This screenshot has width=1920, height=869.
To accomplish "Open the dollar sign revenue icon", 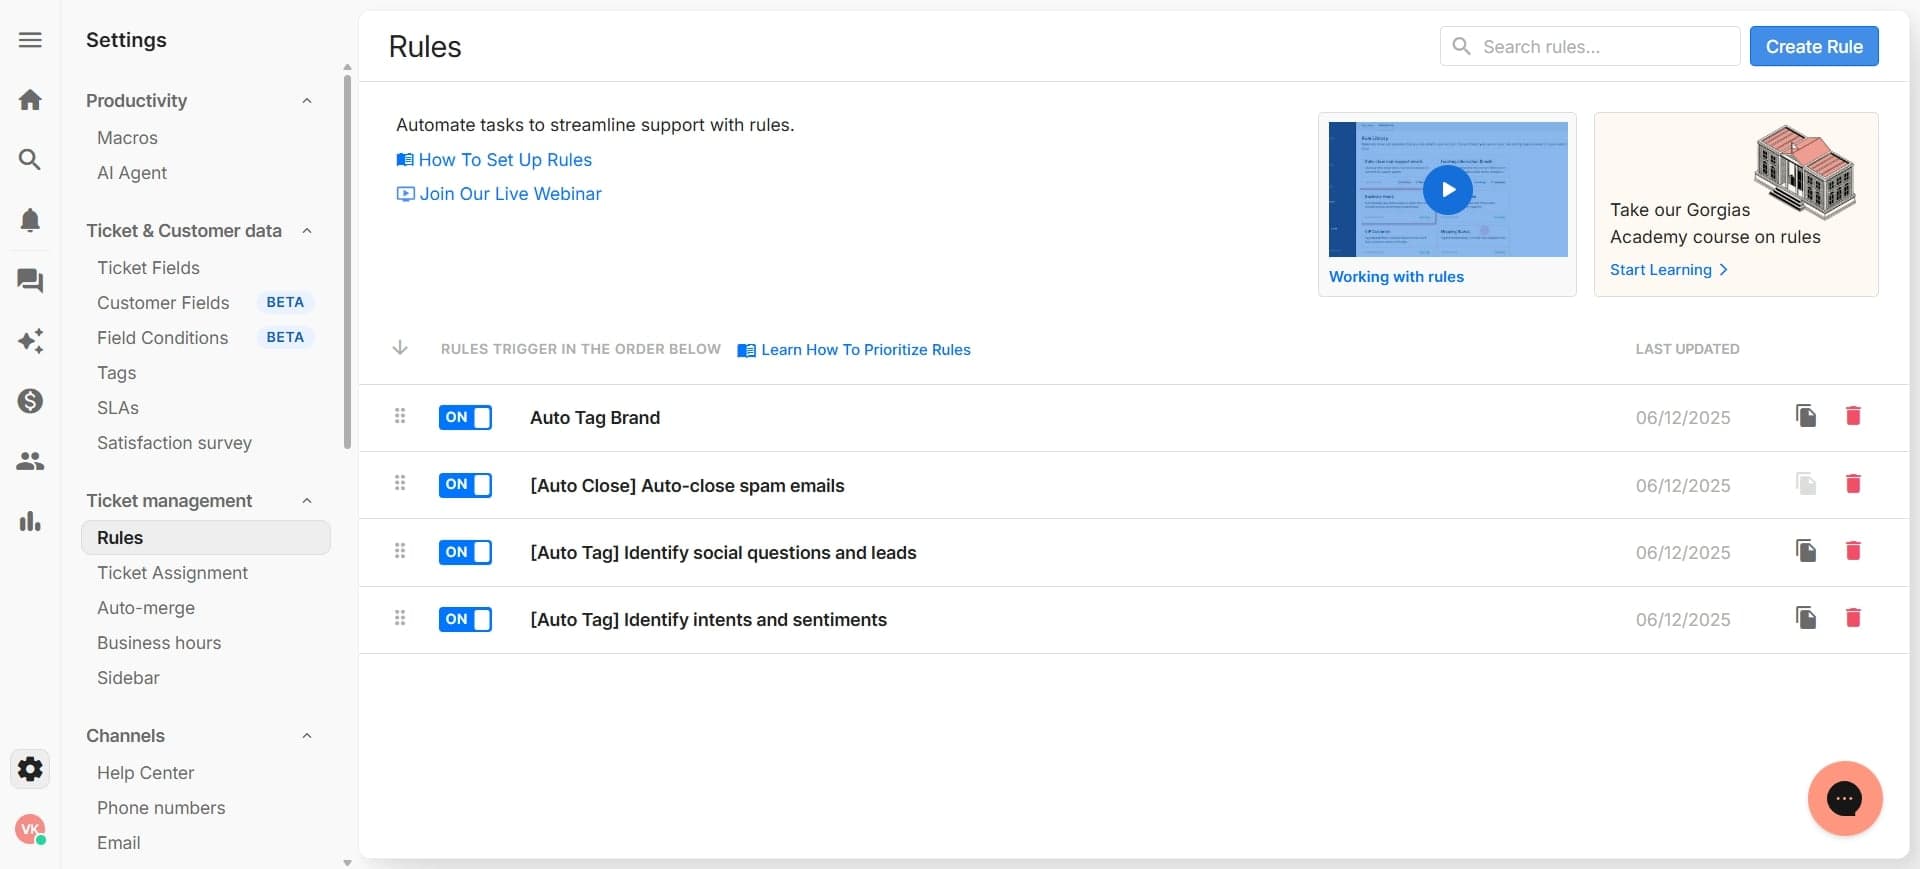I will [30, 401].
